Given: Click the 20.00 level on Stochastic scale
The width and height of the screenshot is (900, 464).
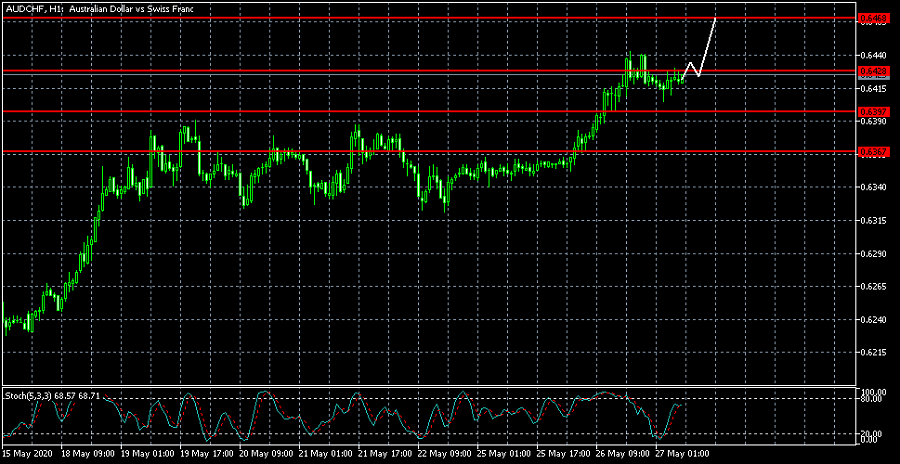Looking at the screenshot, I should 872,433.
